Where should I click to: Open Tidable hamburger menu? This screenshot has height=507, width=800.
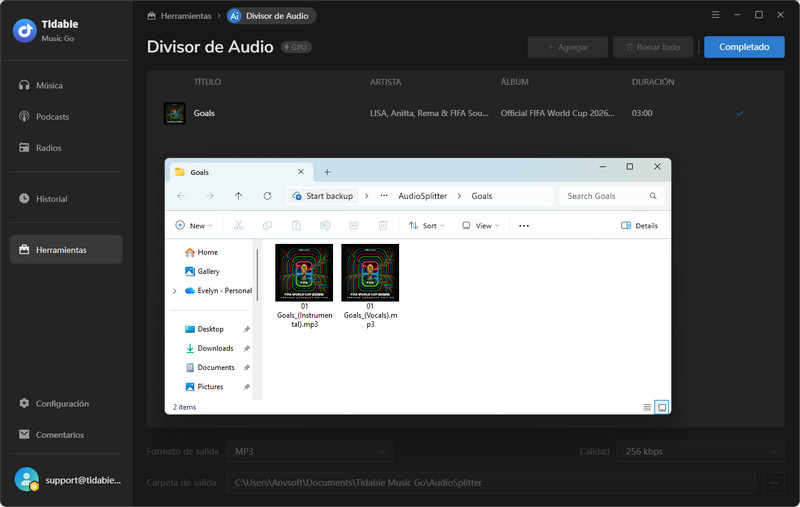pos(716,15)
